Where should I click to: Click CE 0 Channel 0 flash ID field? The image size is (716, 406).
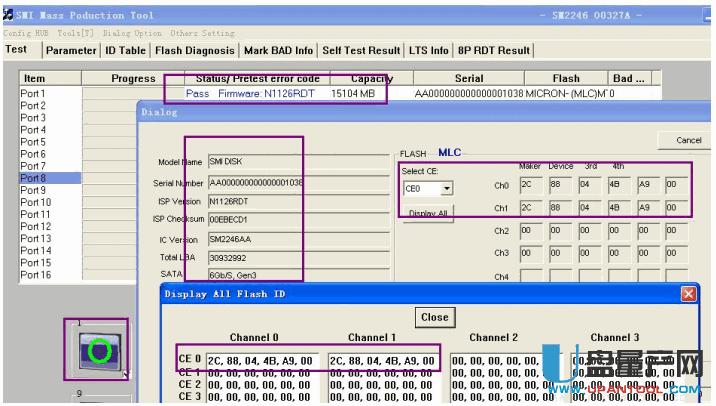click(x=264, y=361)
